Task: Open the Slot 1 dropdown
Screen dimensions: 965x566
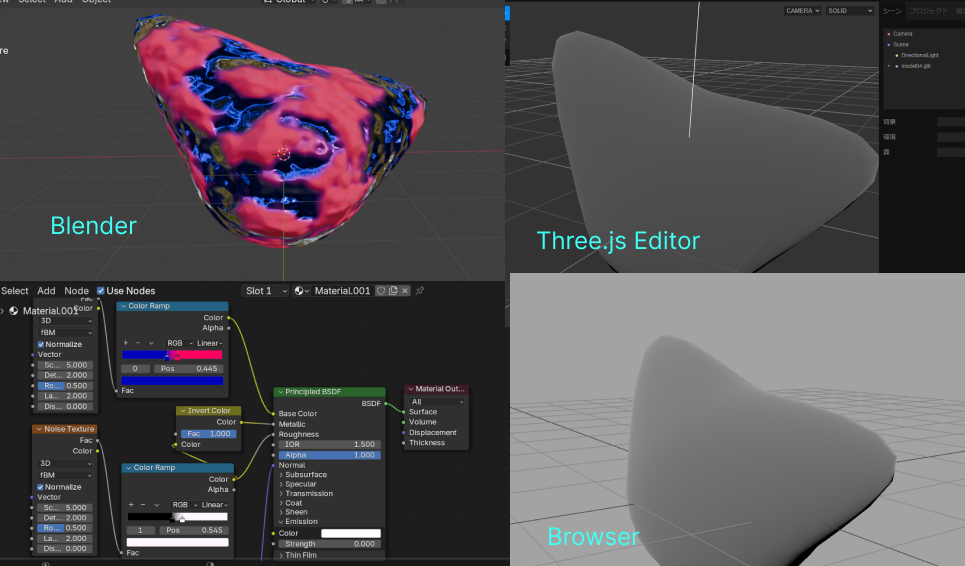Action: (x=266, y=291)
